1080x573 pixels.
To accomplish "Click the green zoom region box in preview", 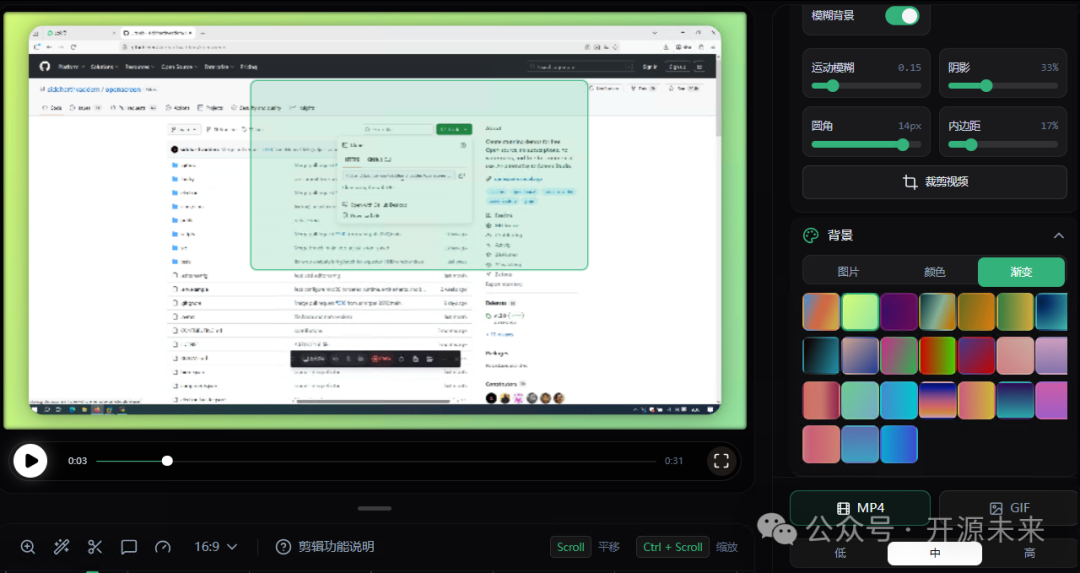I will pos(419,175).
